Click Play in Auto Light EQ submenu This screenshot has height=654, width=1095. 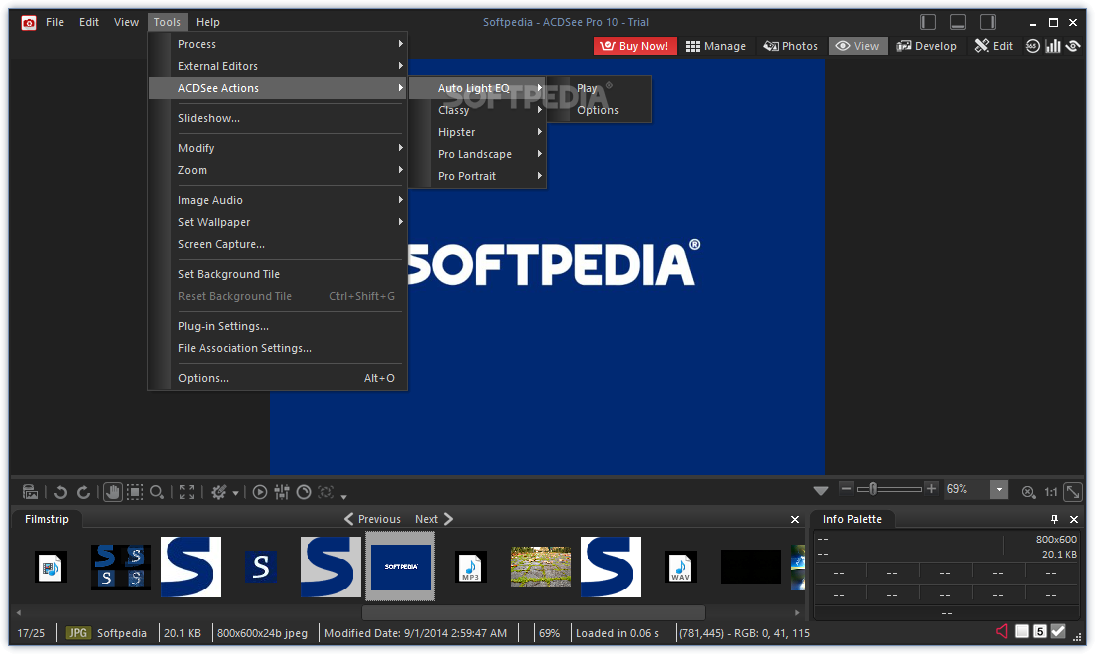tap(600, 89)
